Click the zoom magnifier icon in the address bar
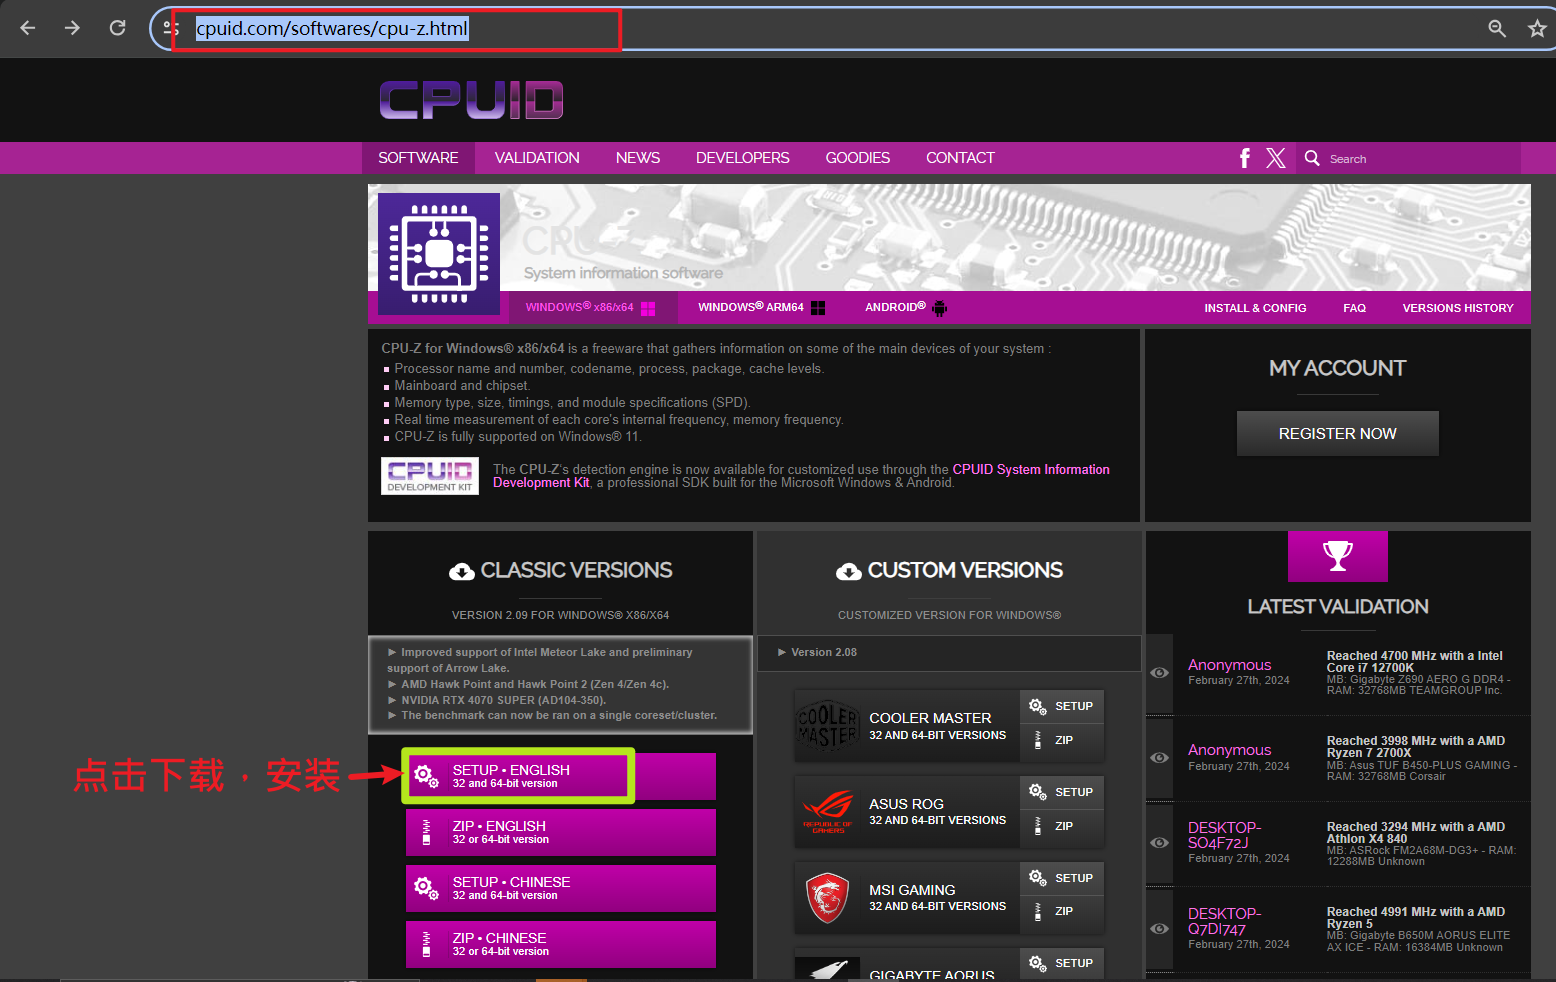This screenshot has width=1556, height=982. [1497, 28]
